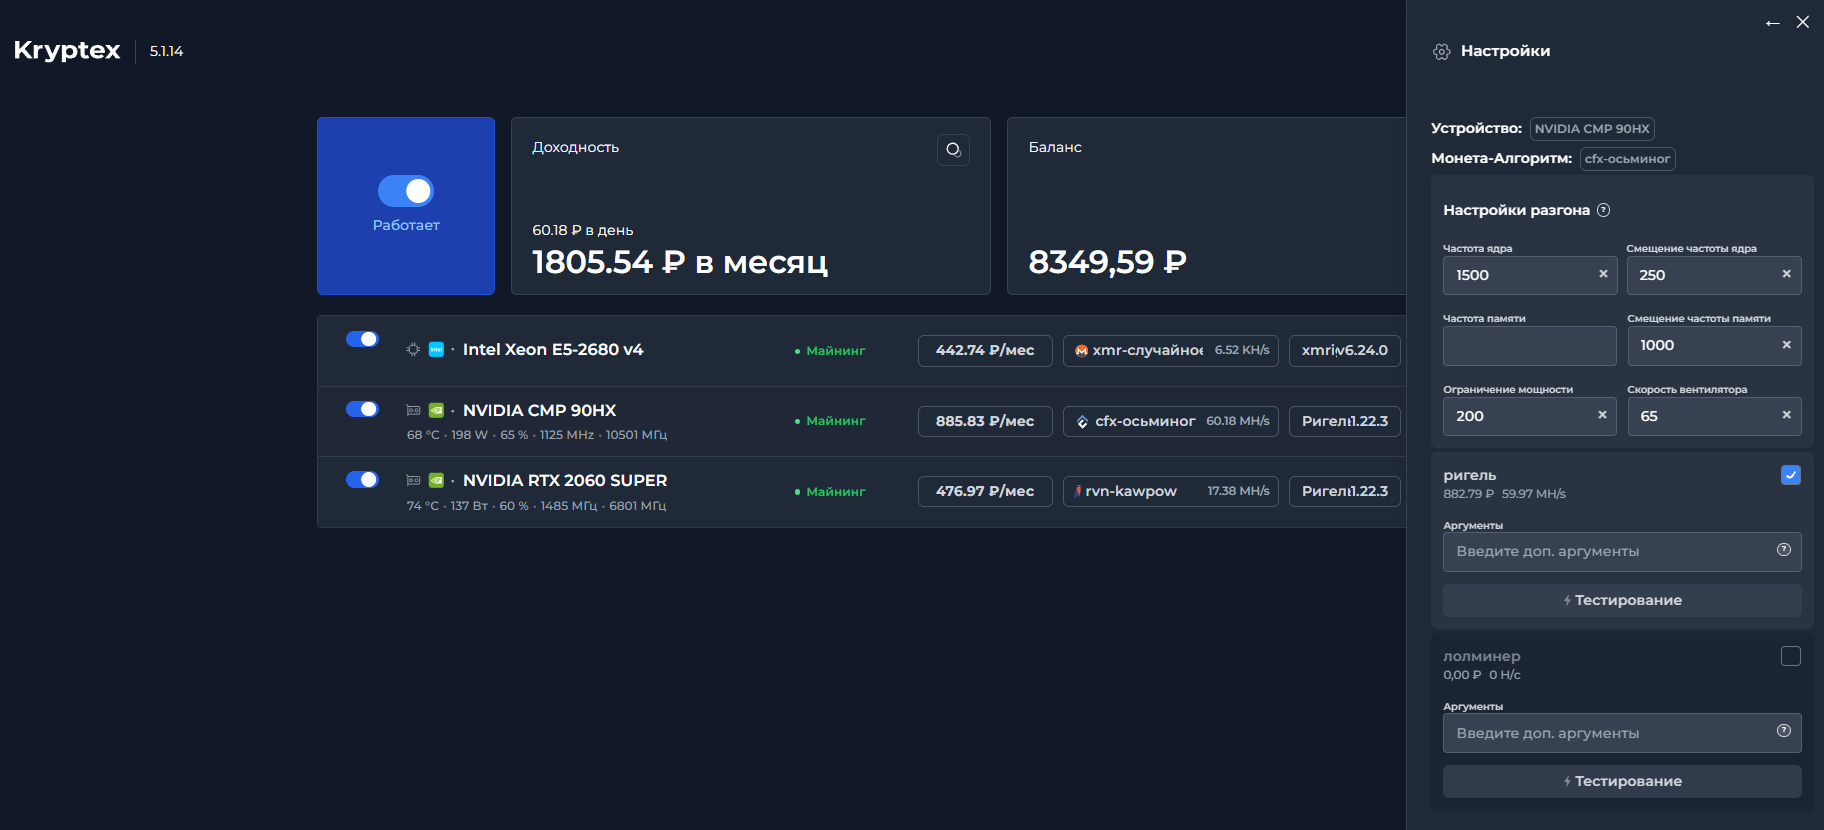
Task: Clear the Смещение частоты памяти value
Action: click(1786, 345)
